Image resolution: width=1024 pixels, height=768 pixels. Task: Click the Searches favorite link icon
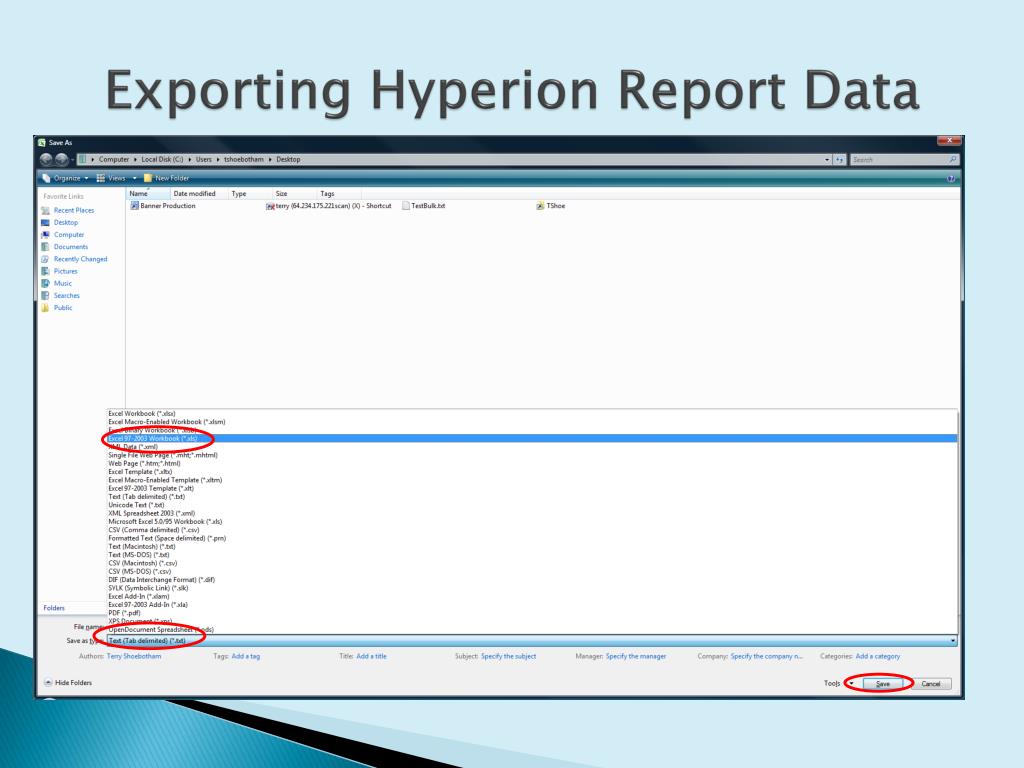(45, 296)
